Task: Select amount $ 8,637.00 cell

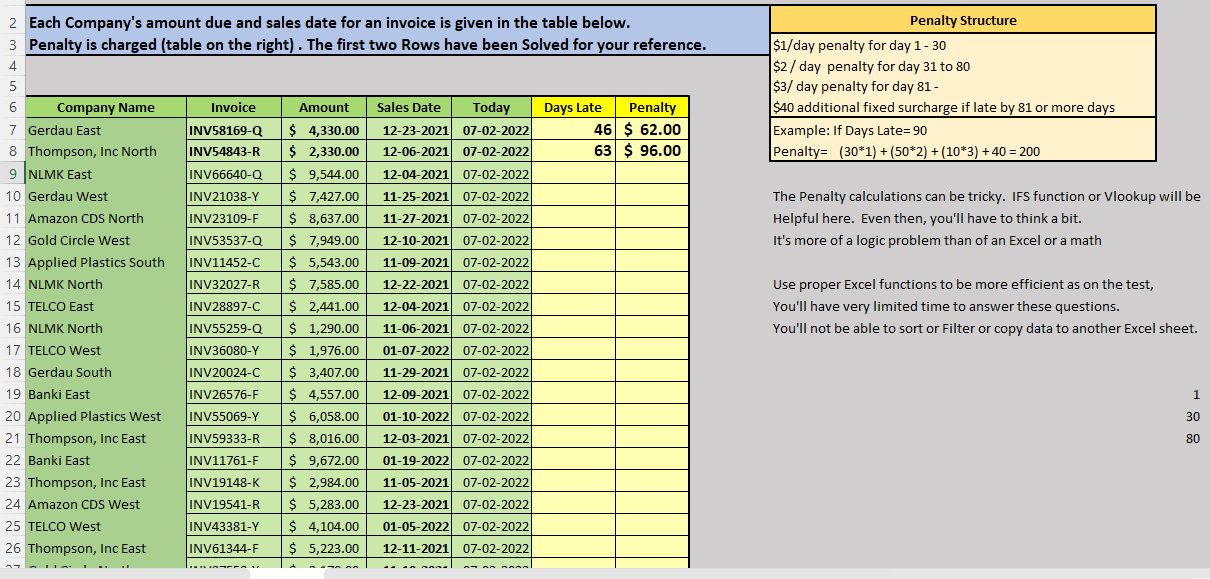Action: tap(324, 218)
